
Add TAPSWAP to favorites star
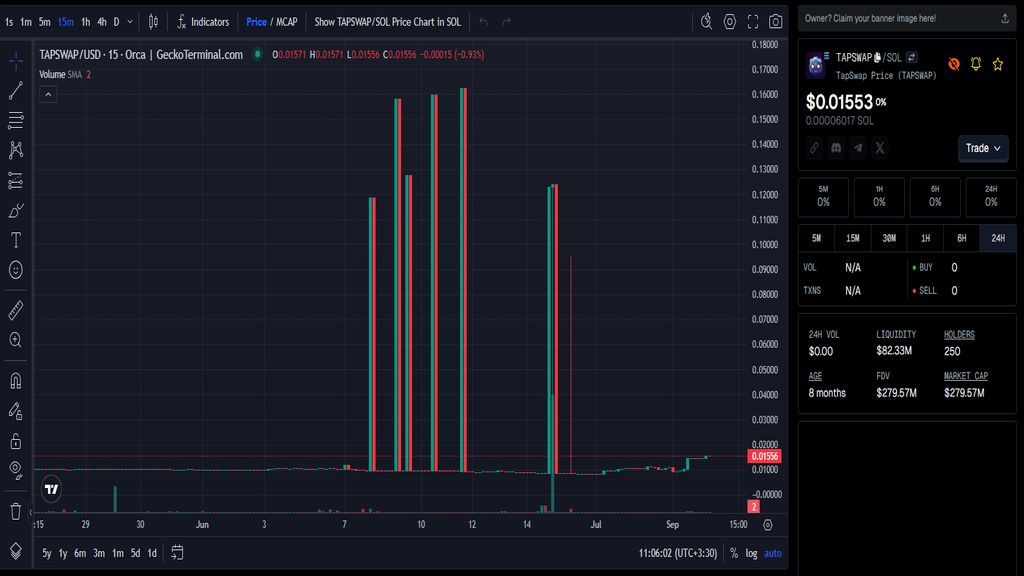(998, 63)
